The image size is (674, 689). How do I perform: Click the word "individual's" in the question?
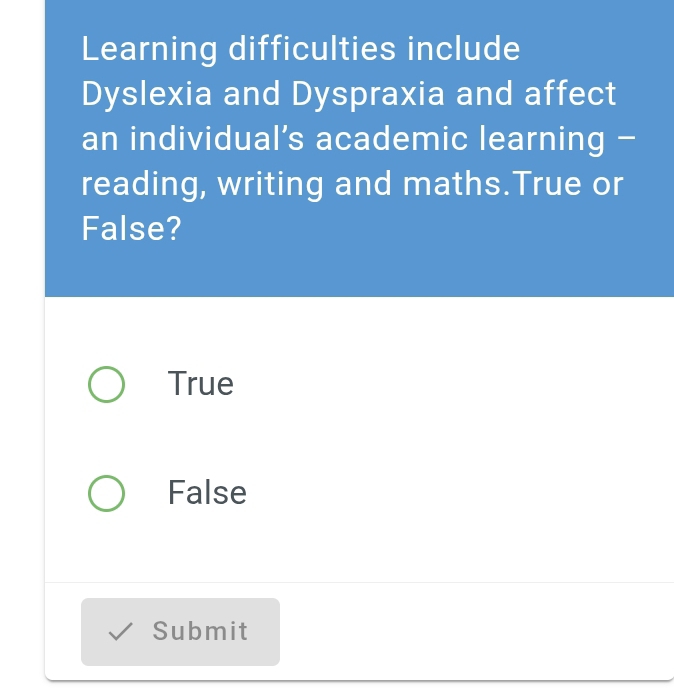point(199,139)
